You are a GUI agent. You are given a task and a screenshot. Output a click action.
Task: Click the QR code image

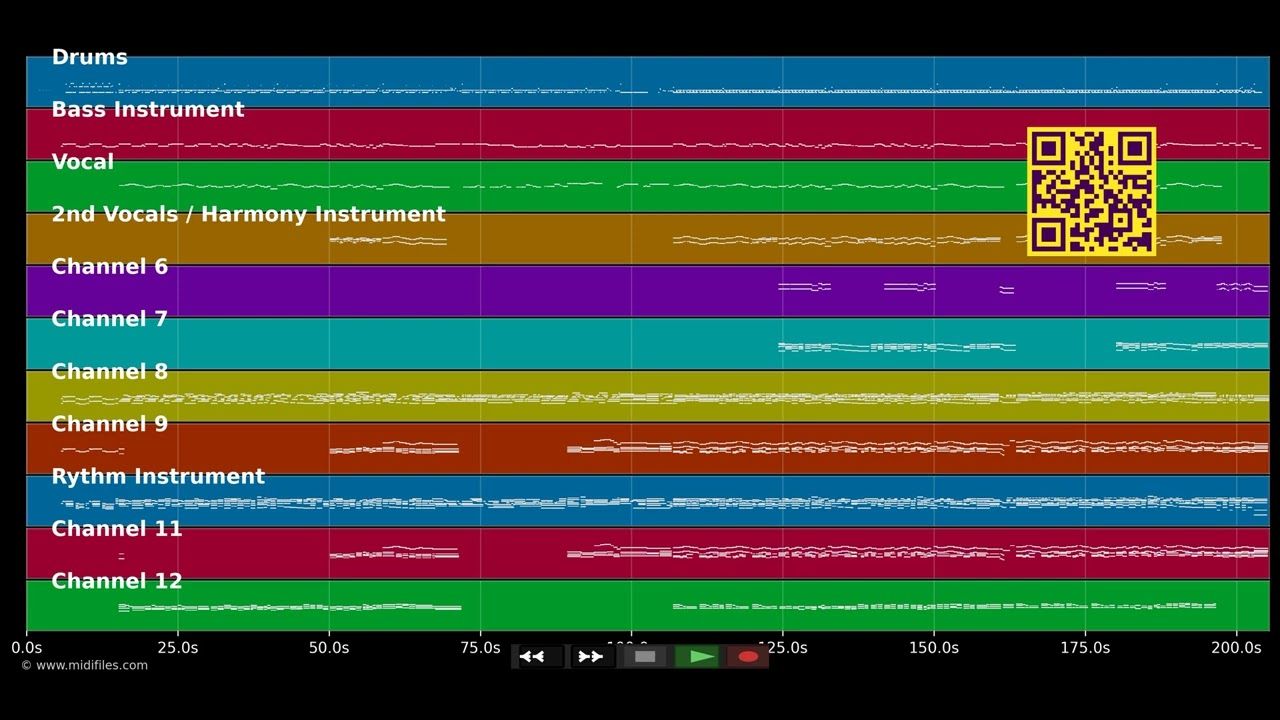1091,191
